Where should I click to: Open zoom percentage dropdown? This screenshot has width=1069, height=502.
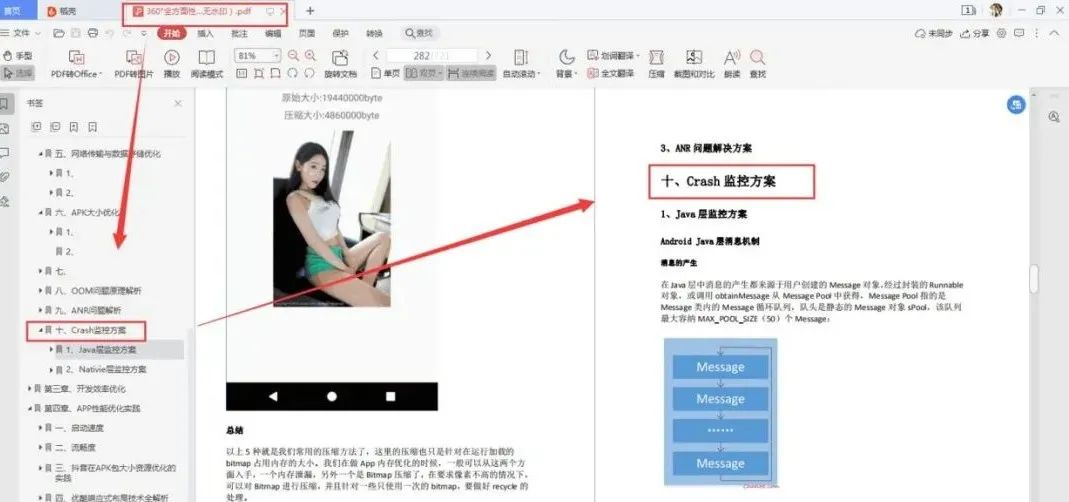pyautogui.click(x=276, y=56)
